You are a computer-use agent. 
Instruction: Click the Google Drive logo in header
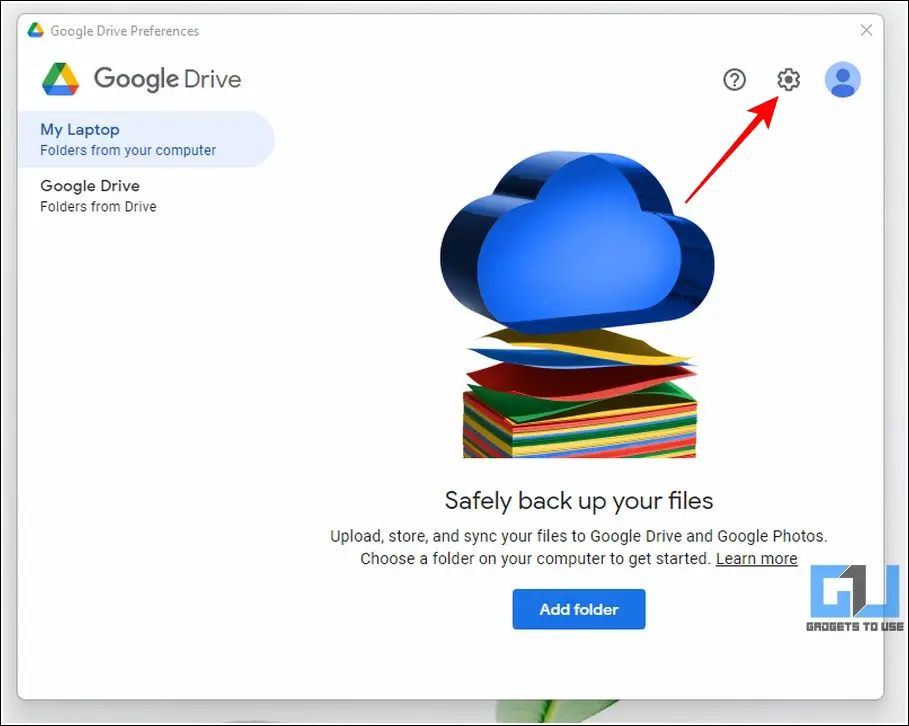(x=141, y=79)
